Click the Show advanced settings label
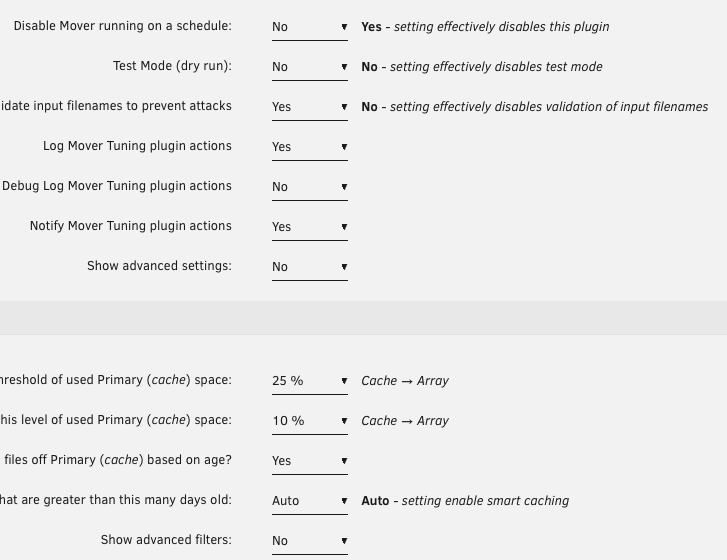Screen dimensions: 727x560 click(x=159, y=266)
